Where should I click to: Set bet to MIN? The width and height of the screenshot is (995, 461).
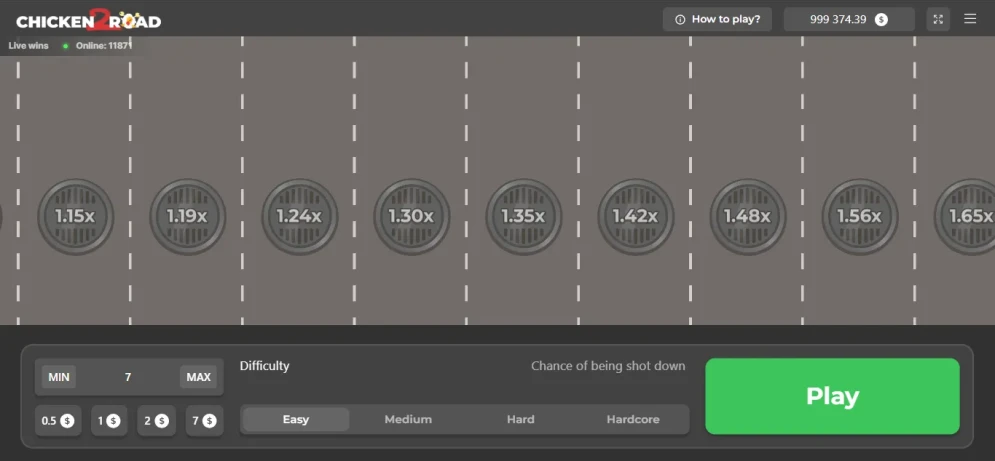tap(59, 377)
